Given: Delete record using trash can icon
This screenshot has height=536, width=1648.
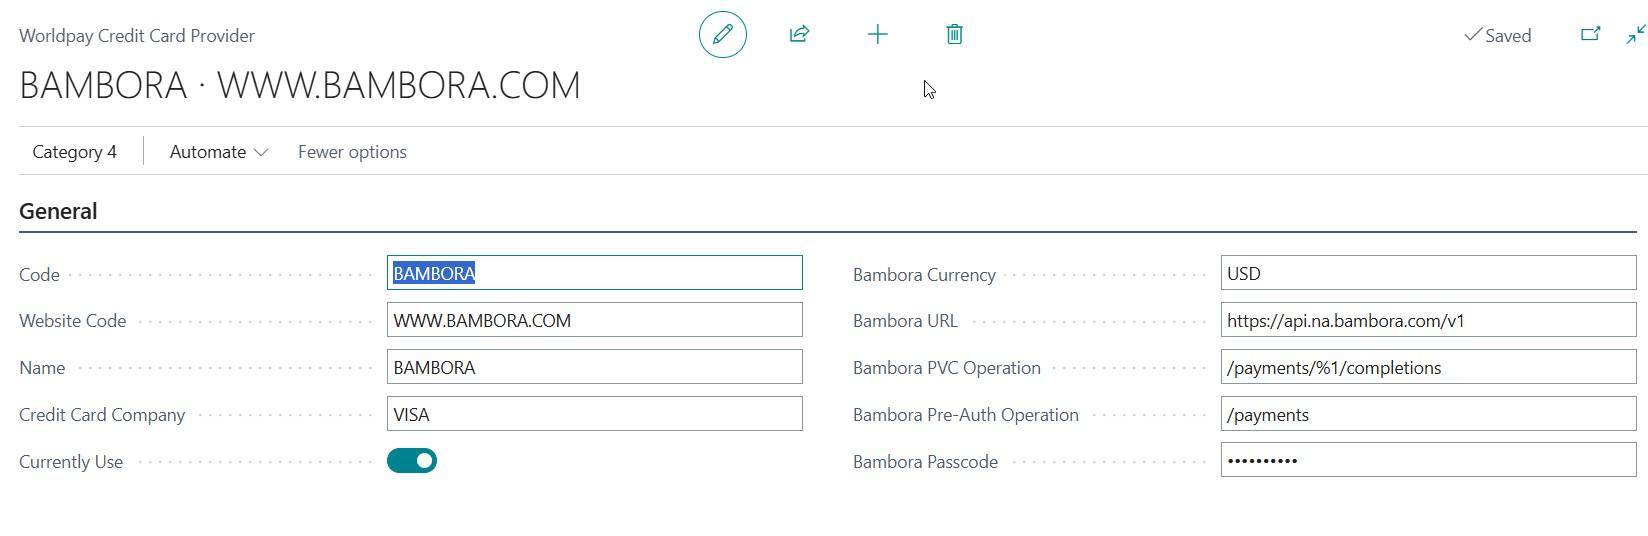Looking at the screenshot, I should tap(954, 34).
